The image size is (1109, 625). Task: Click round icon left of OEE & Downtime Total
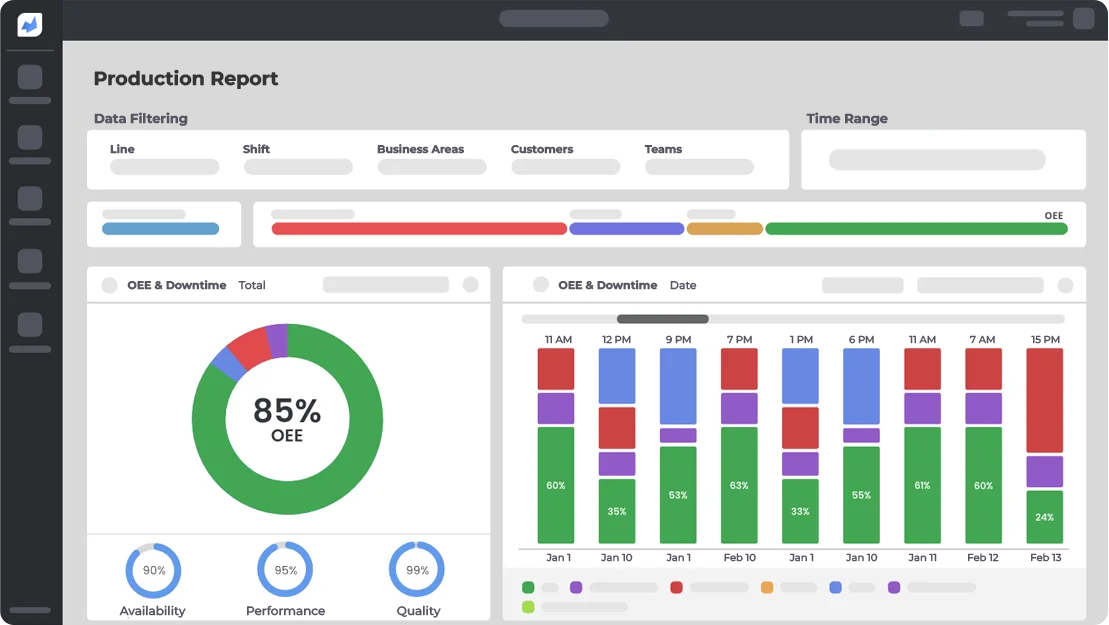[x=109, y=285]
